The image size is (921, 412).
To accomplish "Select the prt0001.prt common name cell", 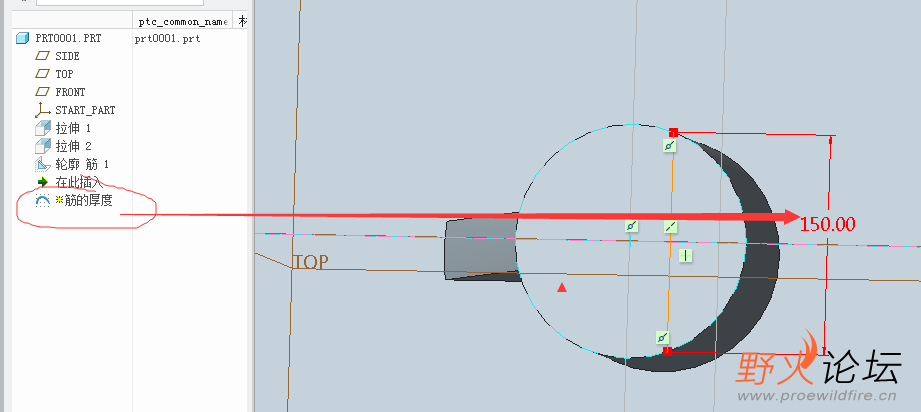I will pos(167,39).
